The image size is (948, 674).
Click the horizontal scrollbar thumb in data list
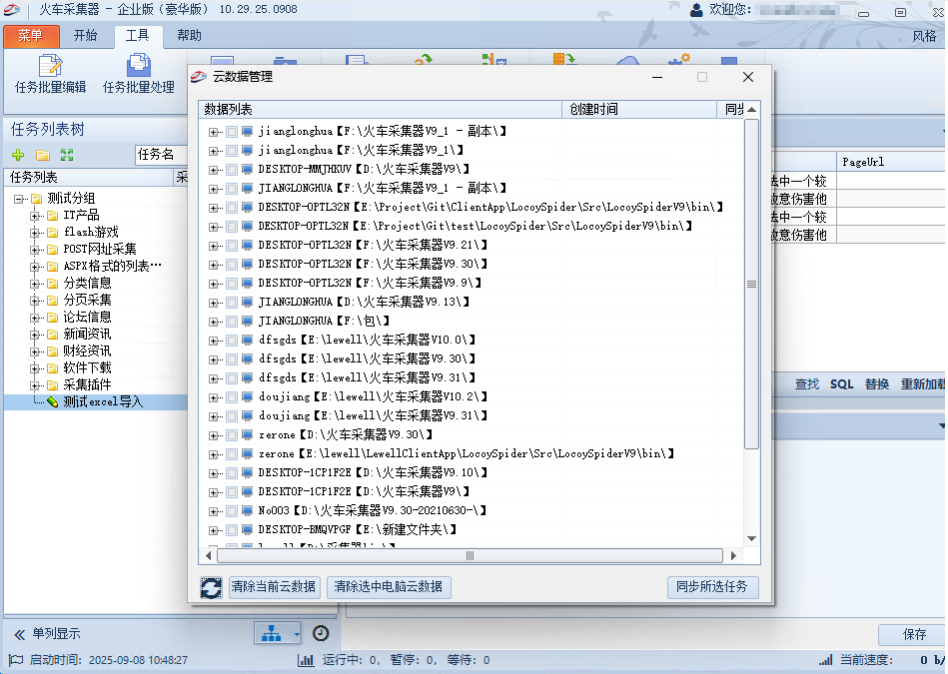470,556
